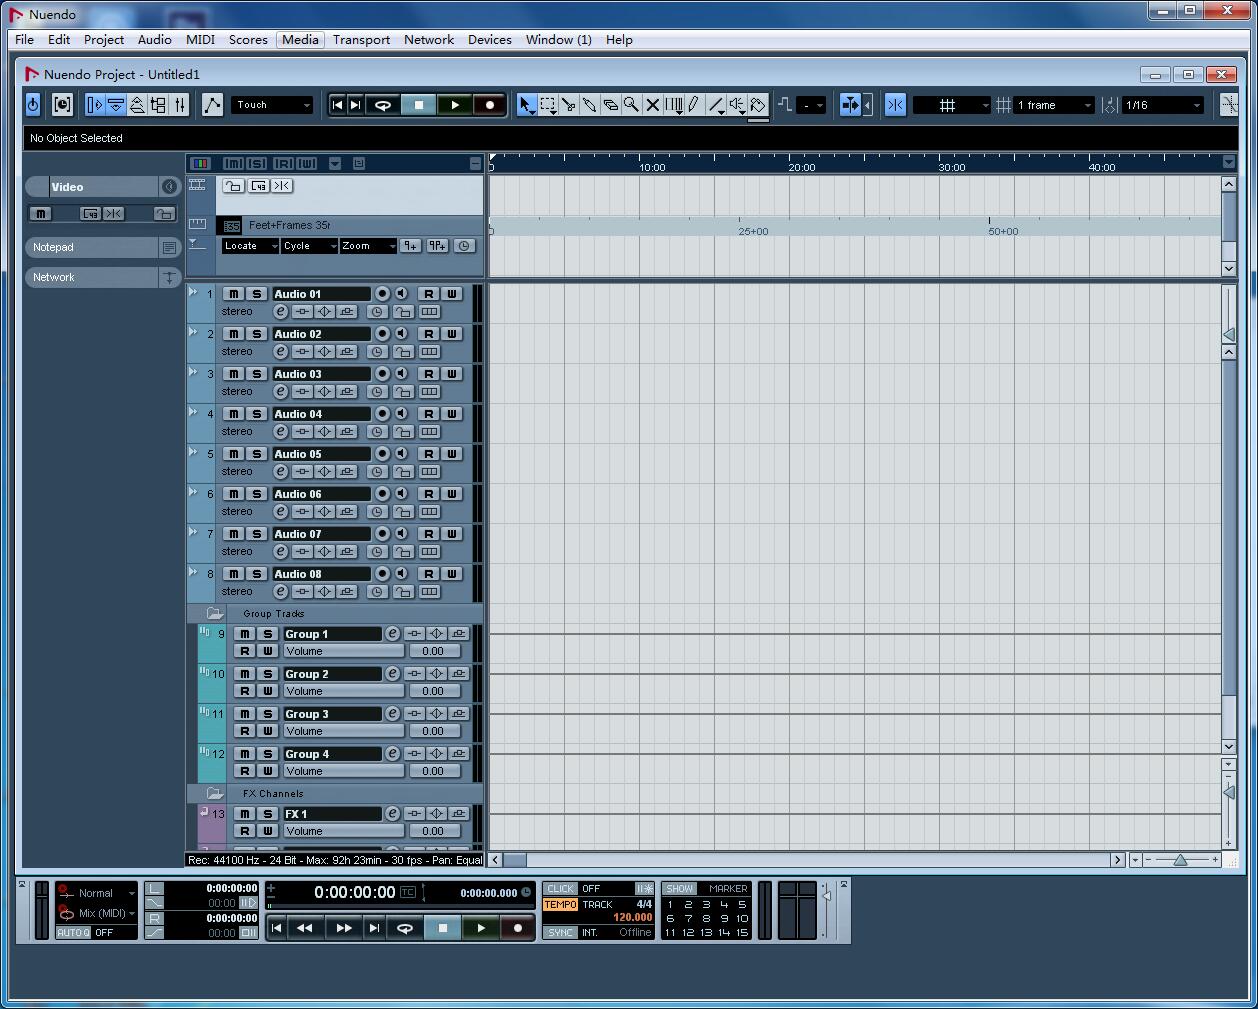Select the Range Selection tool
This screenshot has height=1009, width=1258.
(550, 105)
